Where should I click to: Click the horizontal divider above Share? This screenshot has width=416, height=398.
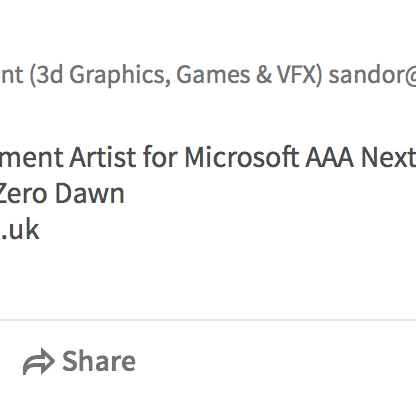(208, 320)
